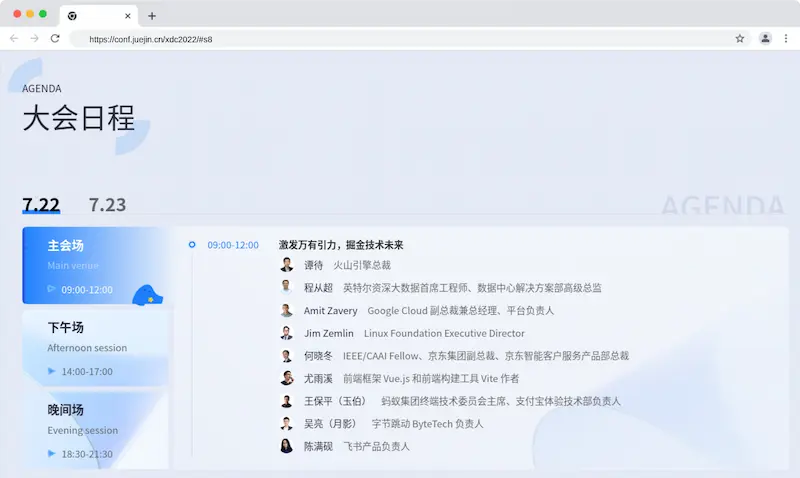This screenshot has width=800, height=478.
Task: Click avatar of speaker 谭待
Action: click(287, 265)
